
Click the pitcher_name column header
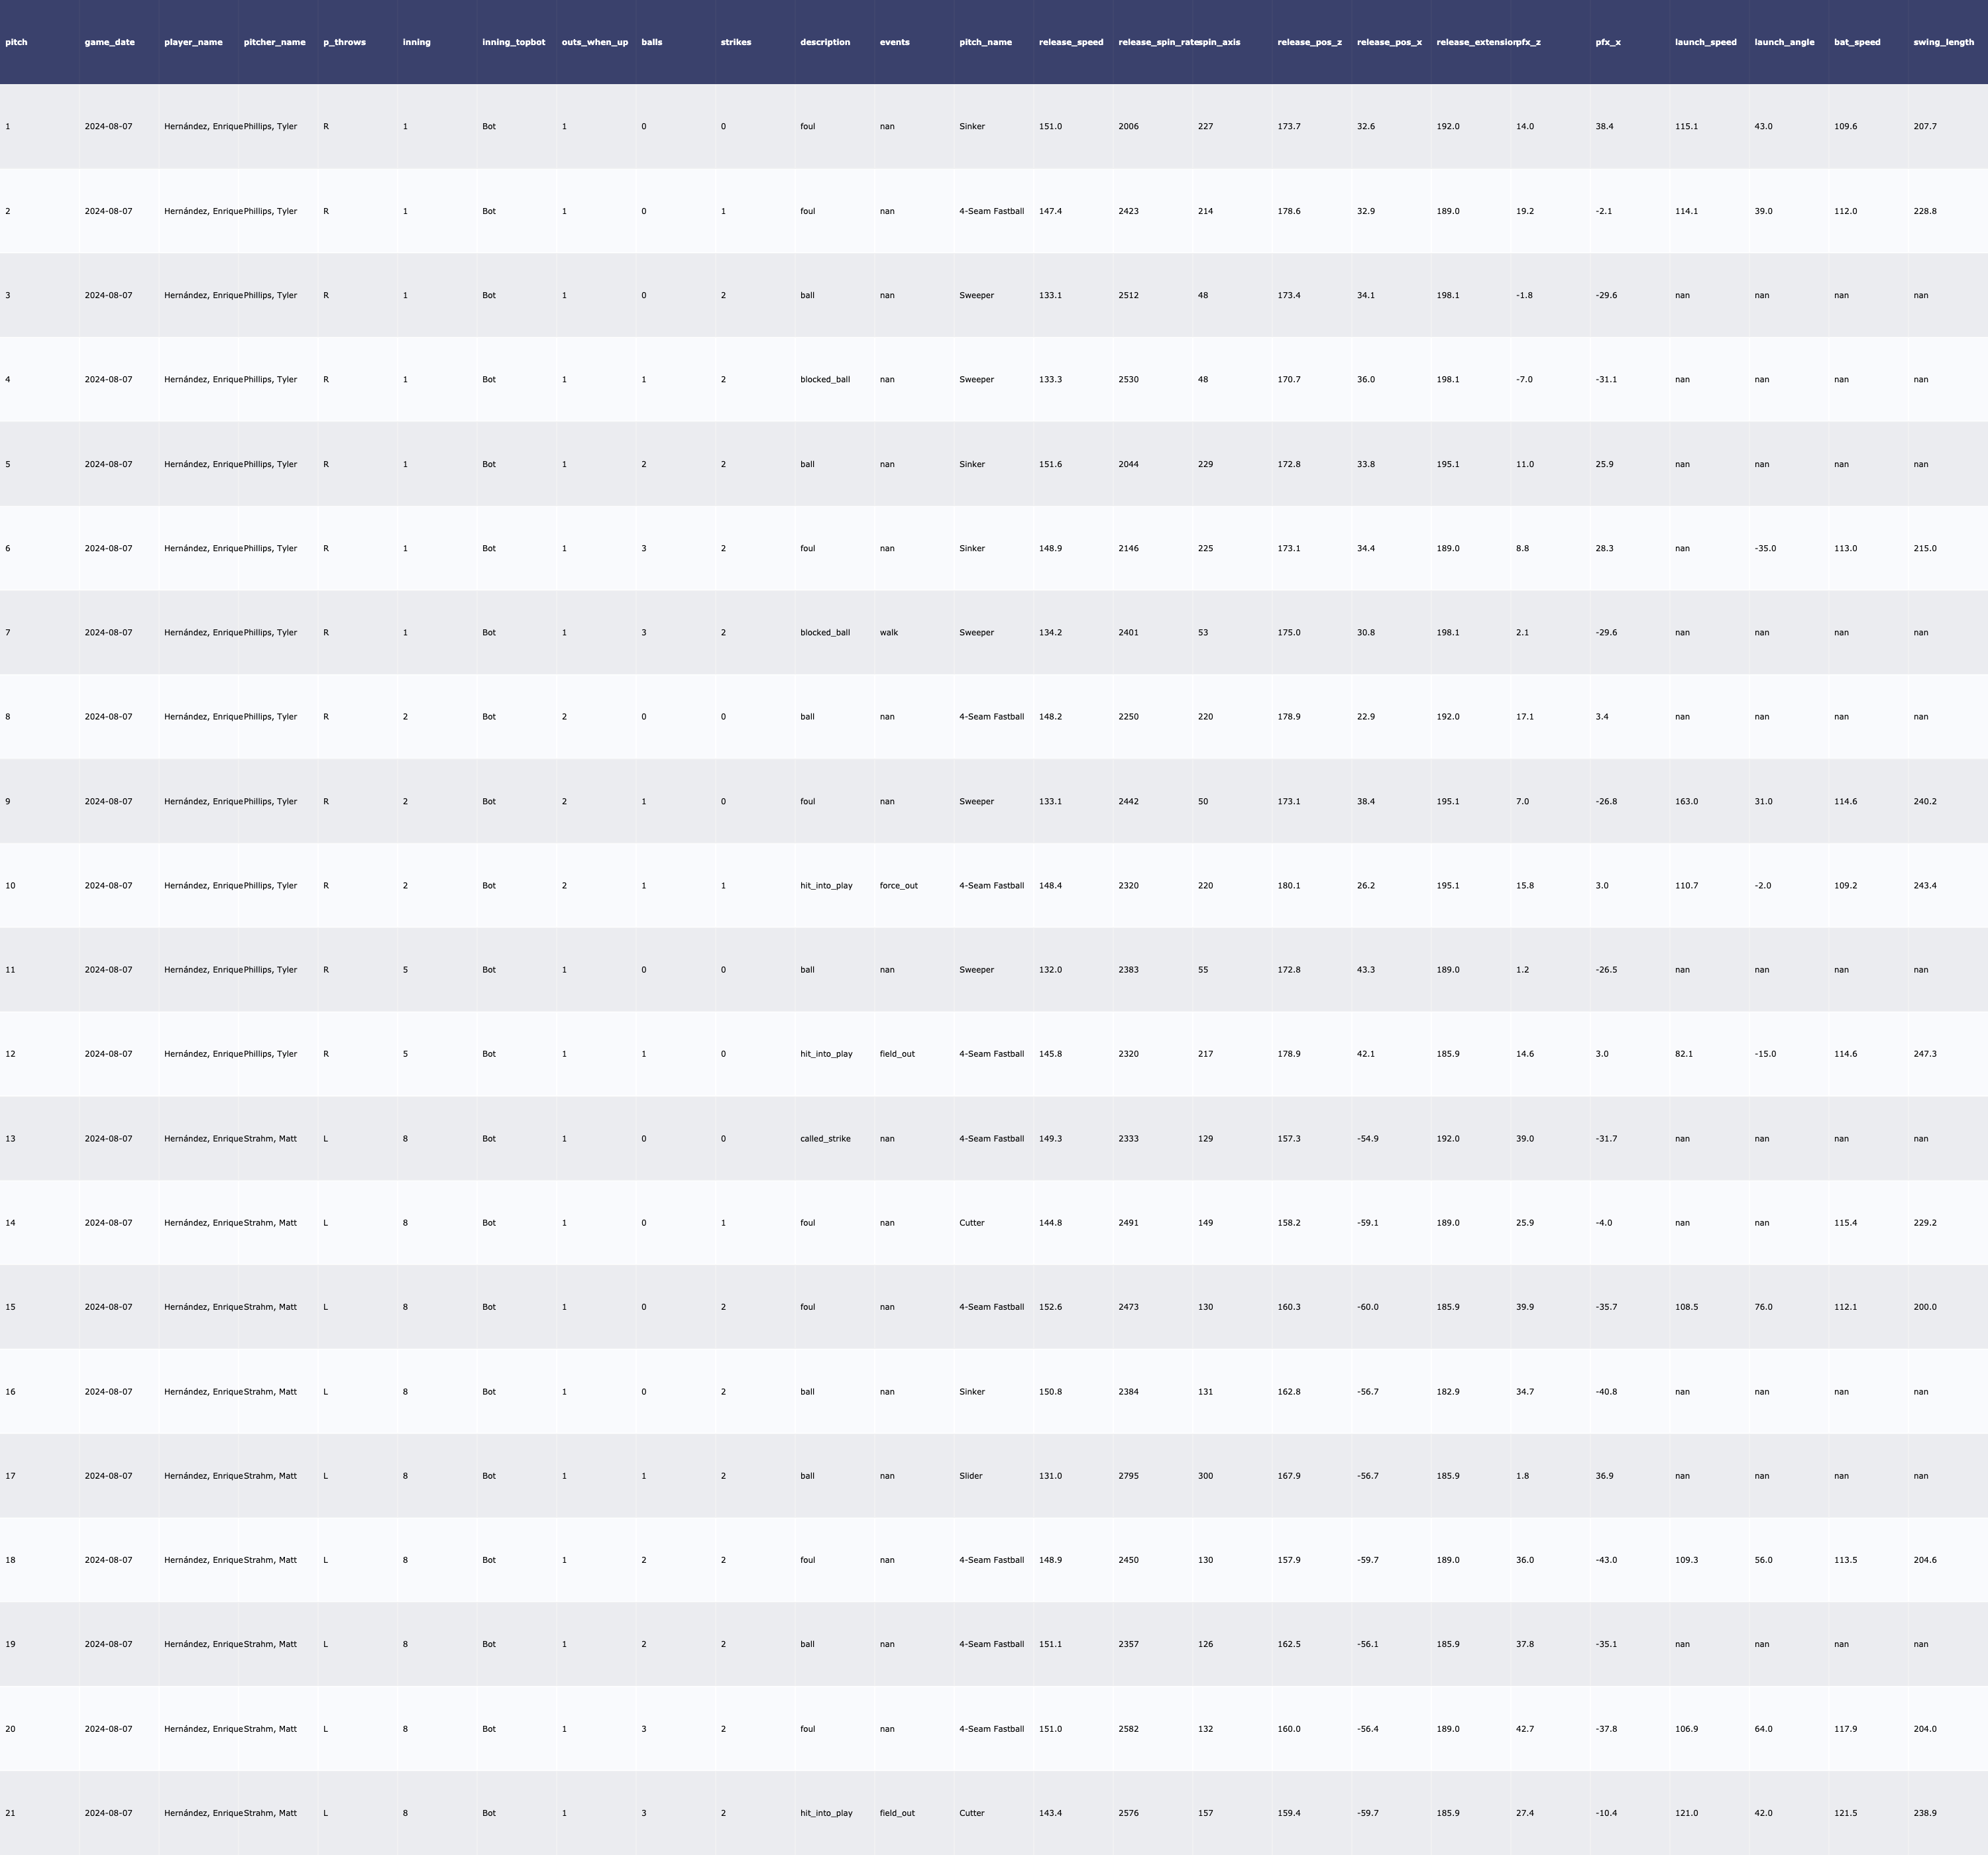275,42
